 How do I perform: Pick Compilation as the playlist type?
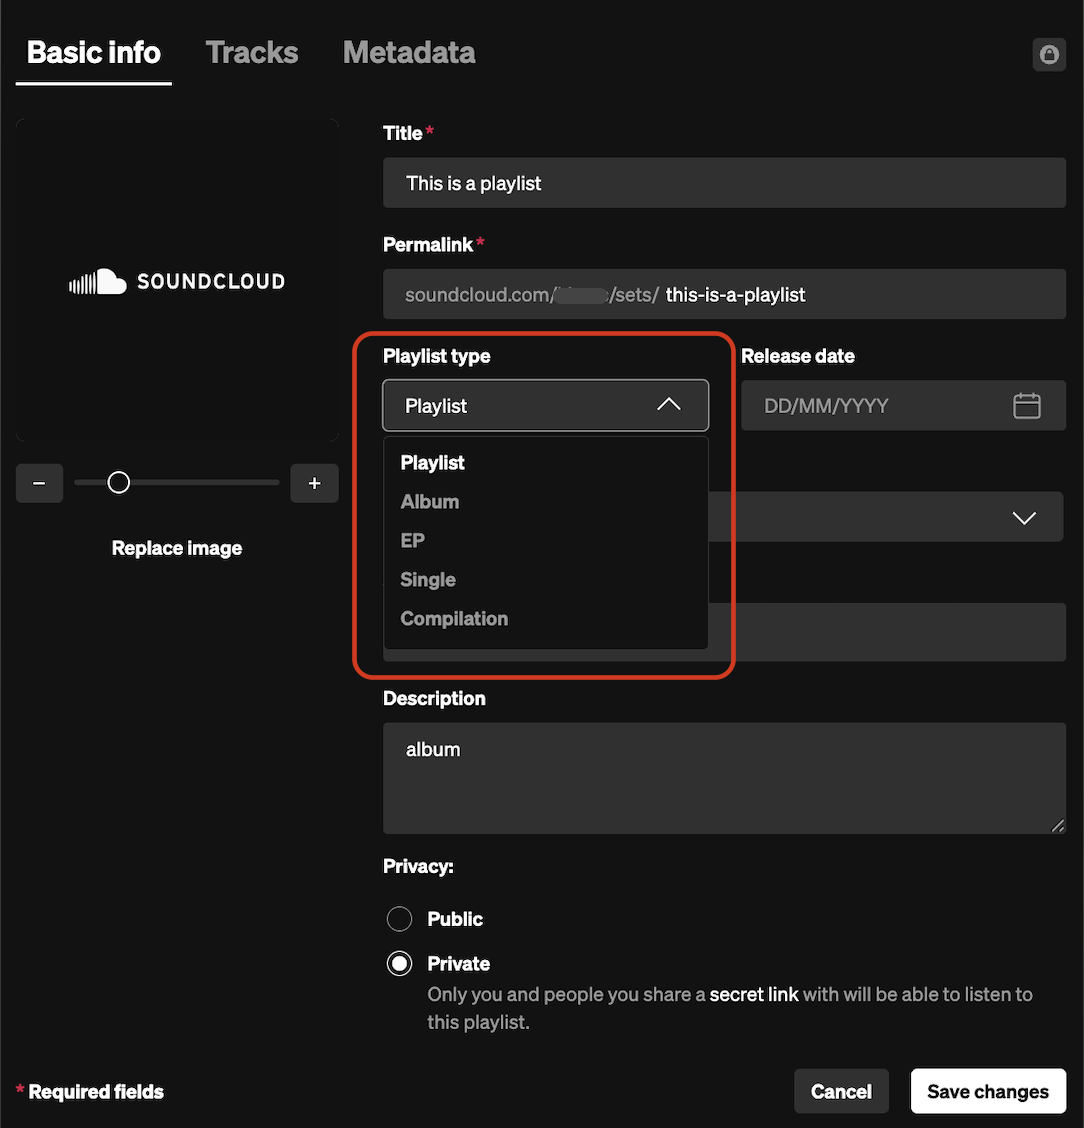tap(454, 619)
